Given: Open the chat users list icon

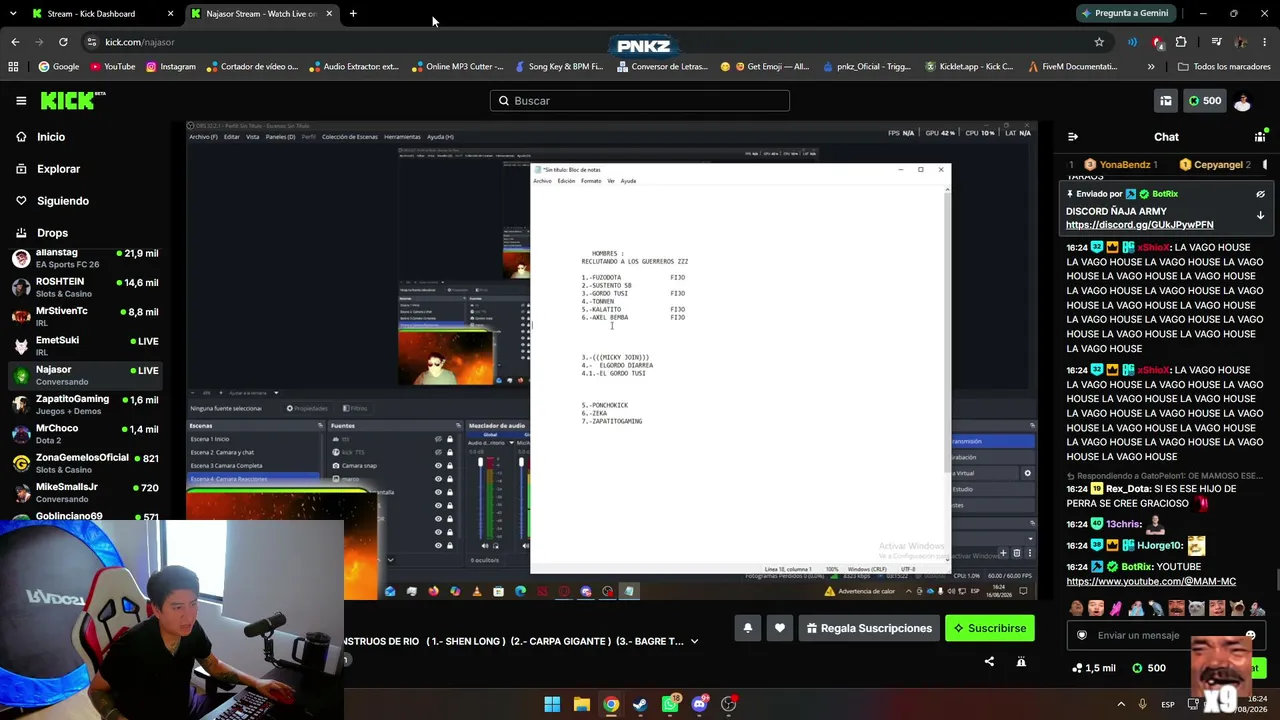Looking at the screenshot, I should click(1260, 137).
